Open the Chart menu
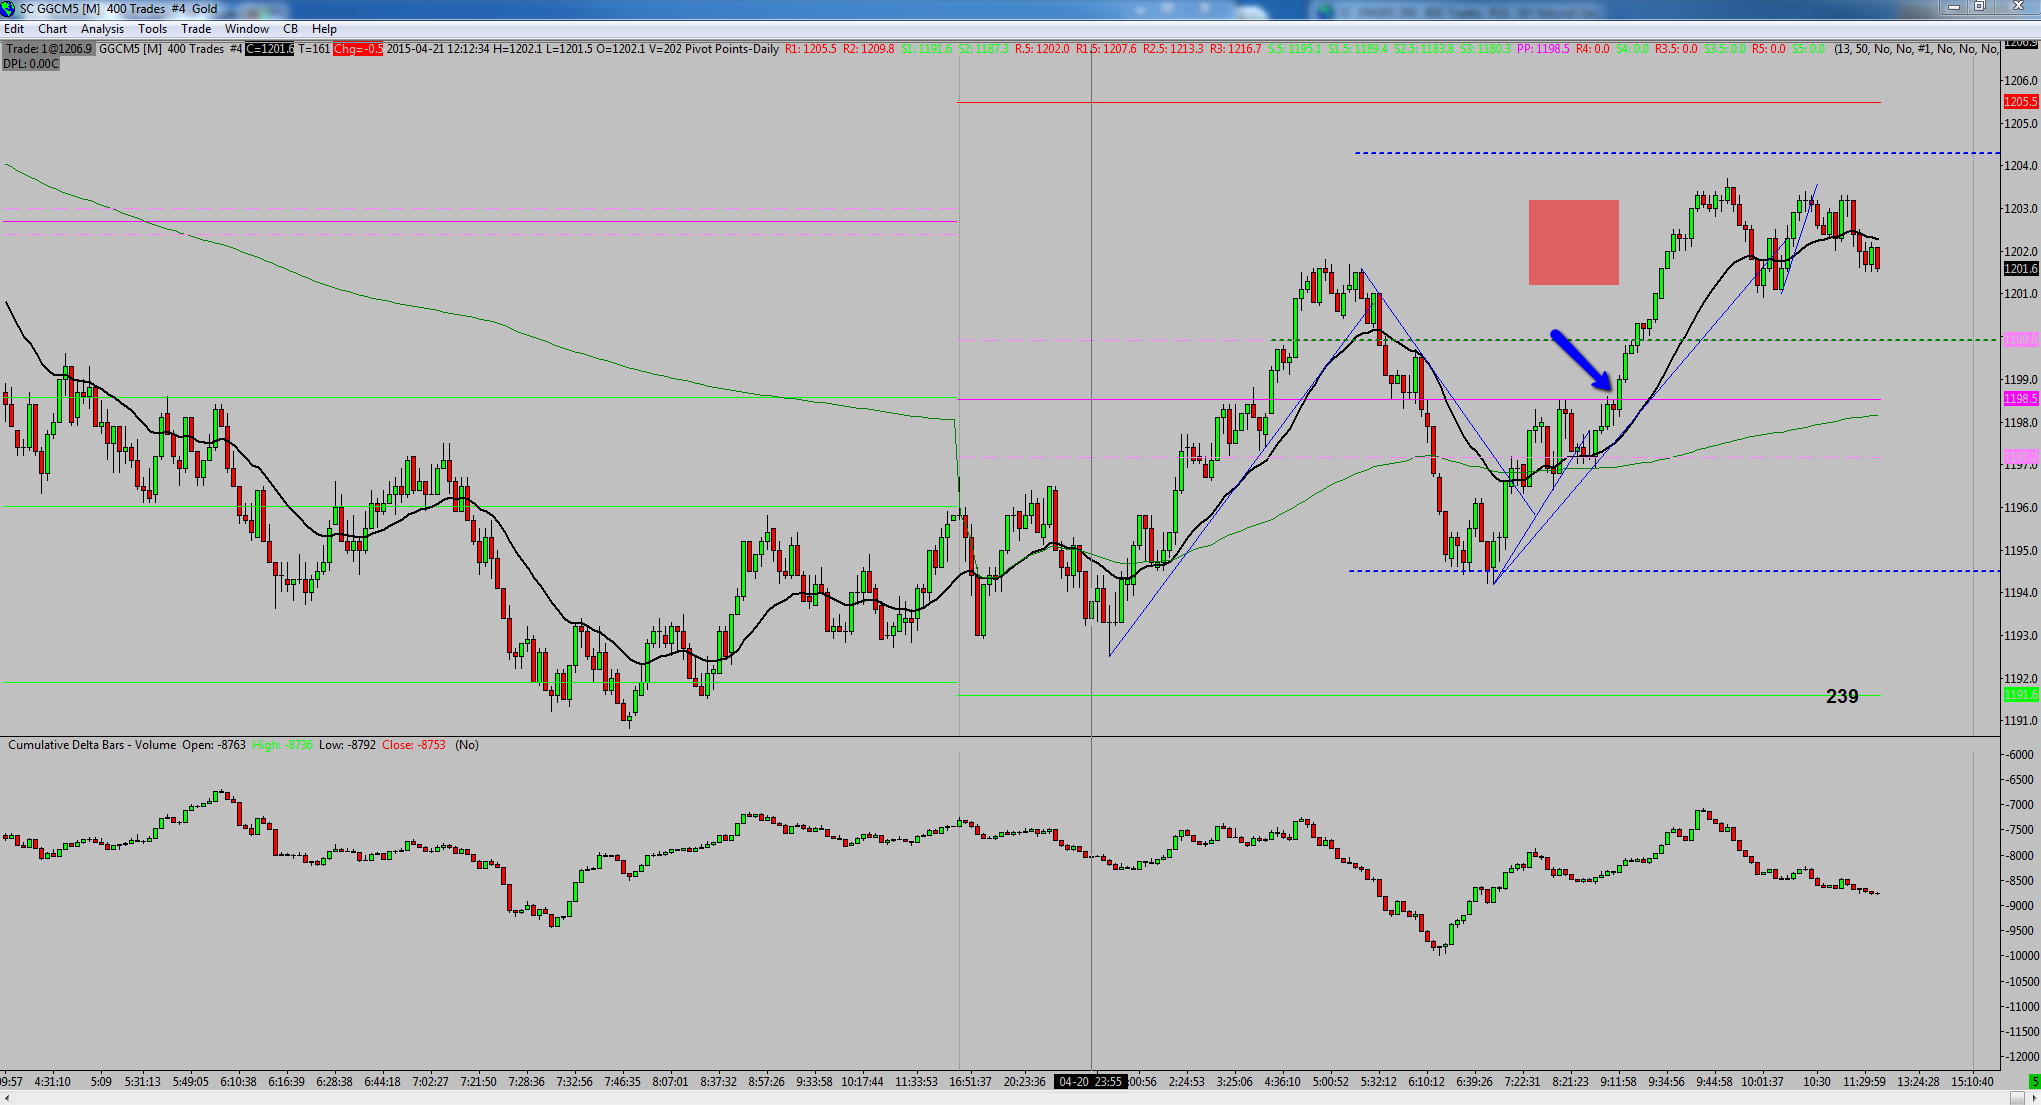This screenshot has height=1105, width=2041. pyautogui.click(x=52, y=29)
